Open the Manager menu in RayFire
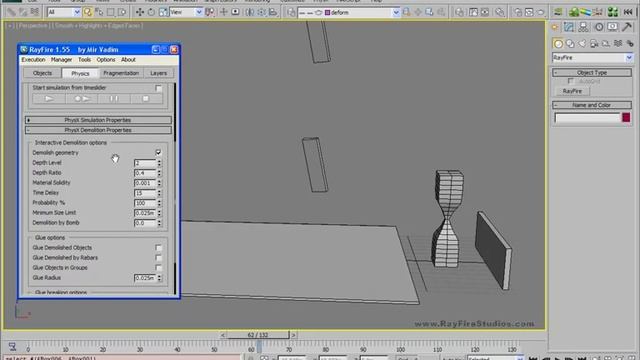 click(x=61, y=60)
